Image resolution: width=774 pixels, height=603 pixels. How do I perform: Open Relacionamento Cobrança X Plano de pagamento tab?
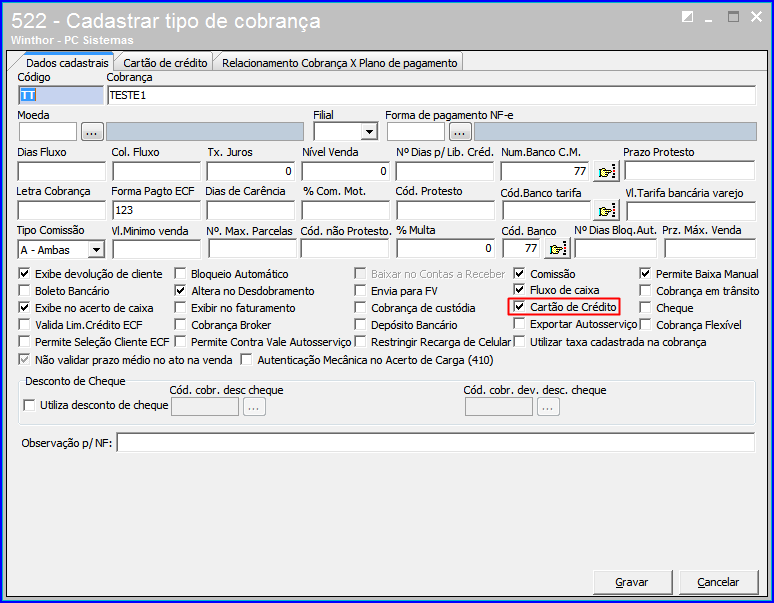coord(339,63)
